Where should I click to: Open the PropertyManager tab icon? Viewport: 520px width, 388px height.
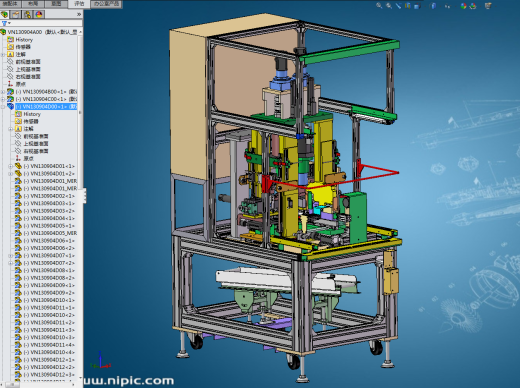point(16,14)
